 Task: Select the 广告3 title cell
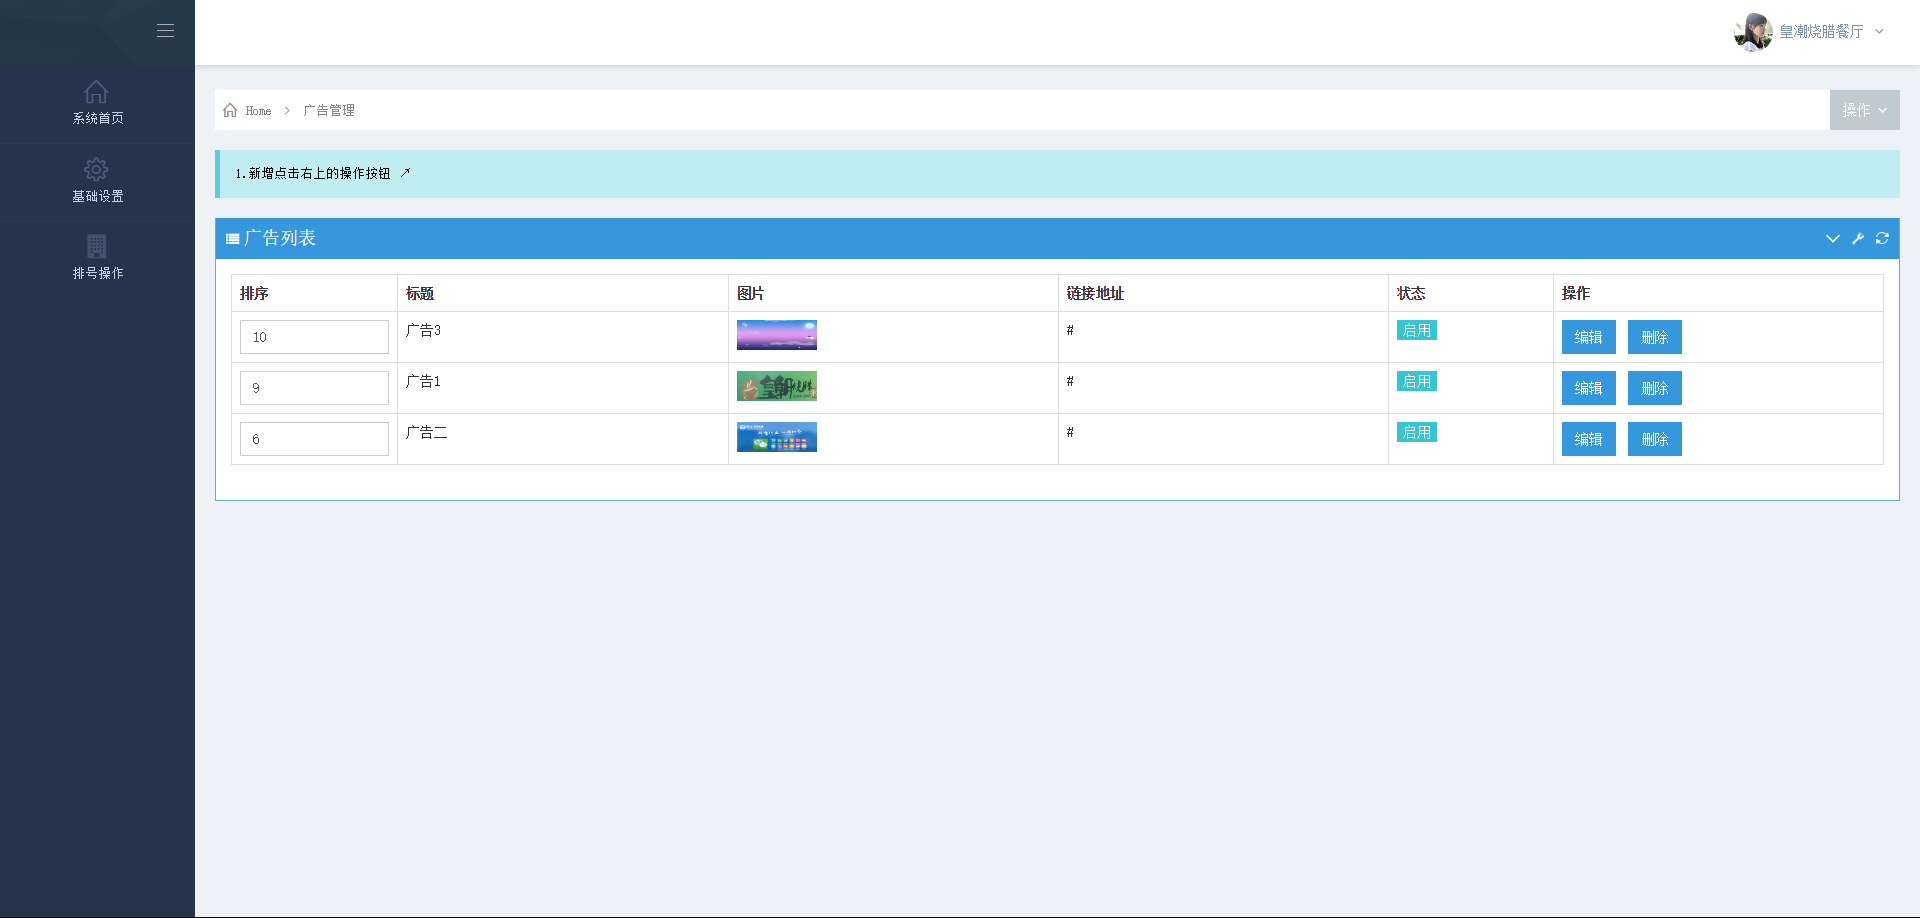click(x=563, y=337)
